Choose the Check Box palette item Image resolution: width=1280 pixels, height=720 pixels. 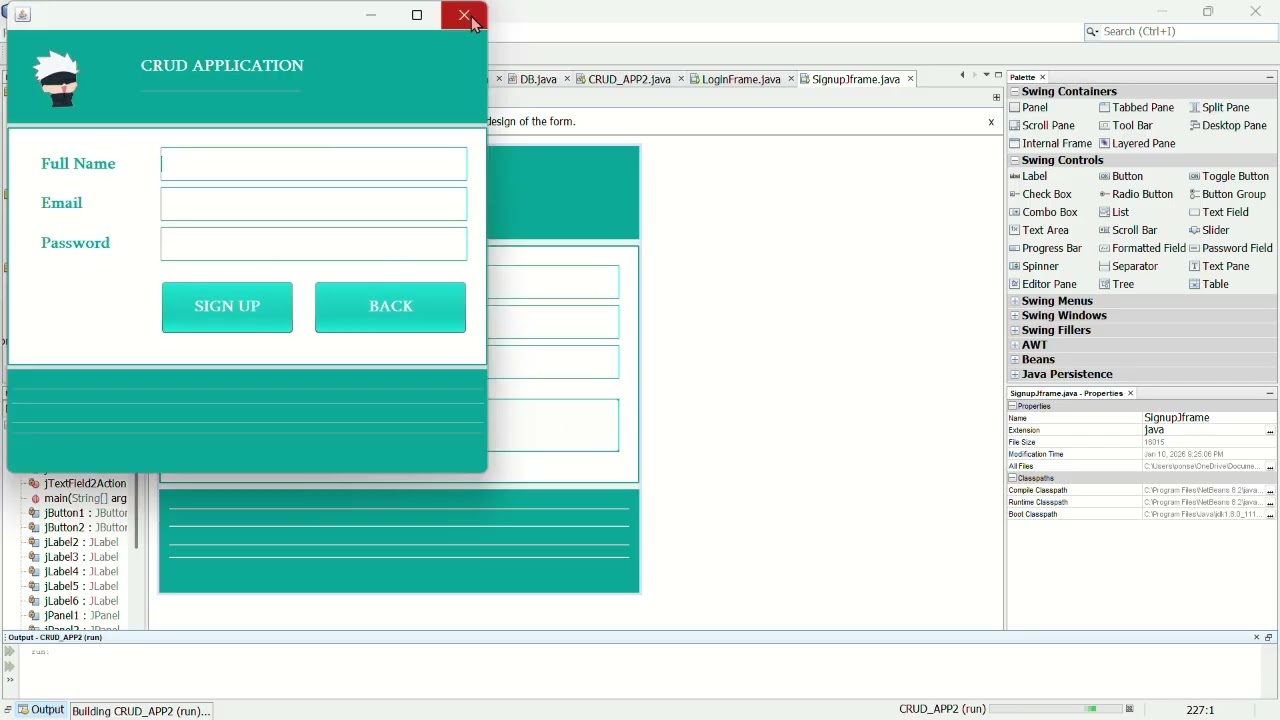click(1041, 195)
